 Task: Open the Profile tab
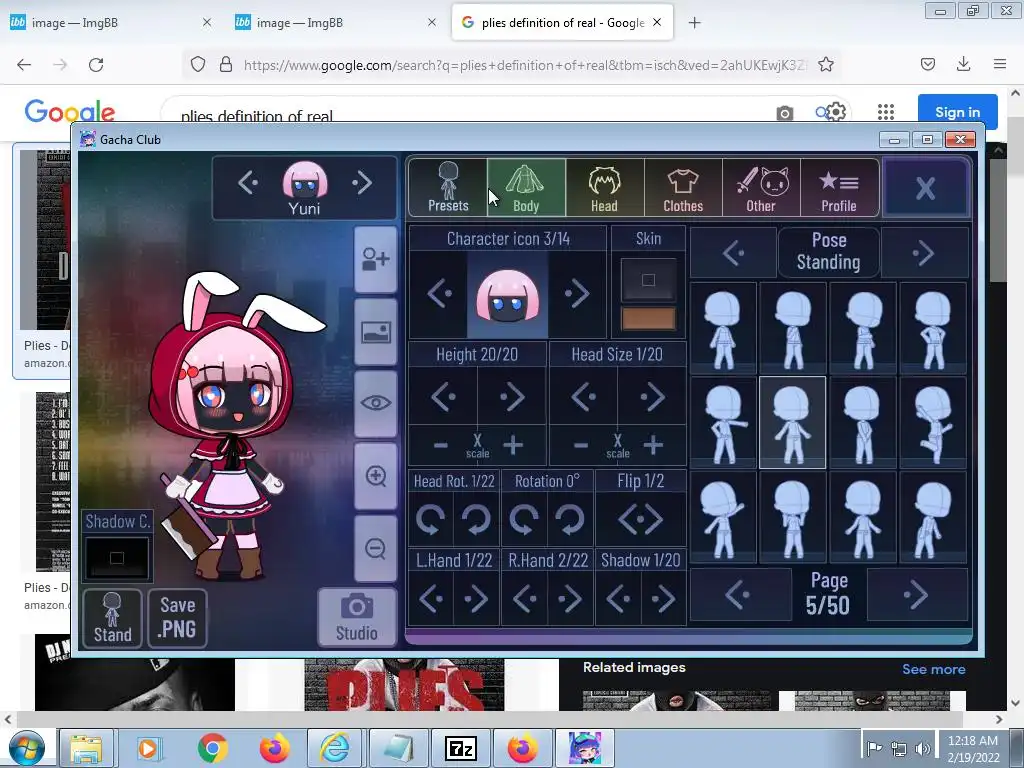(x=839, y=187)
